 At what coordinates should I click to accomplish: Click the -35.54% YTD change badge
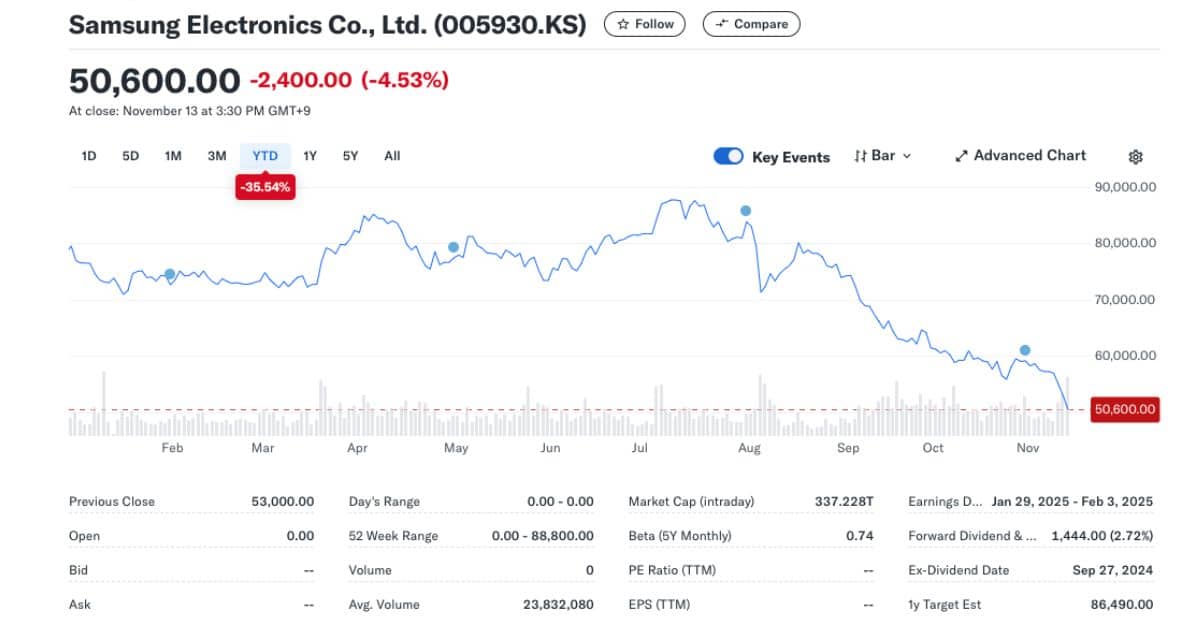[265, 187]
